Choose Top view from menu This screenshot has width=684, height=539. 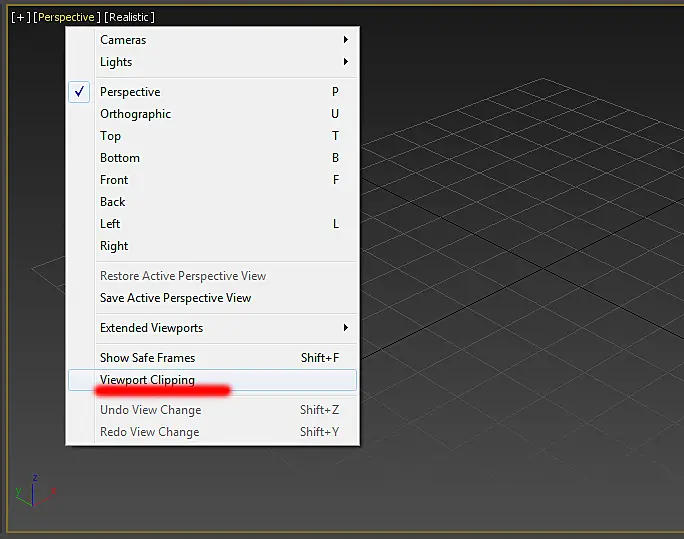pos(212,136)
